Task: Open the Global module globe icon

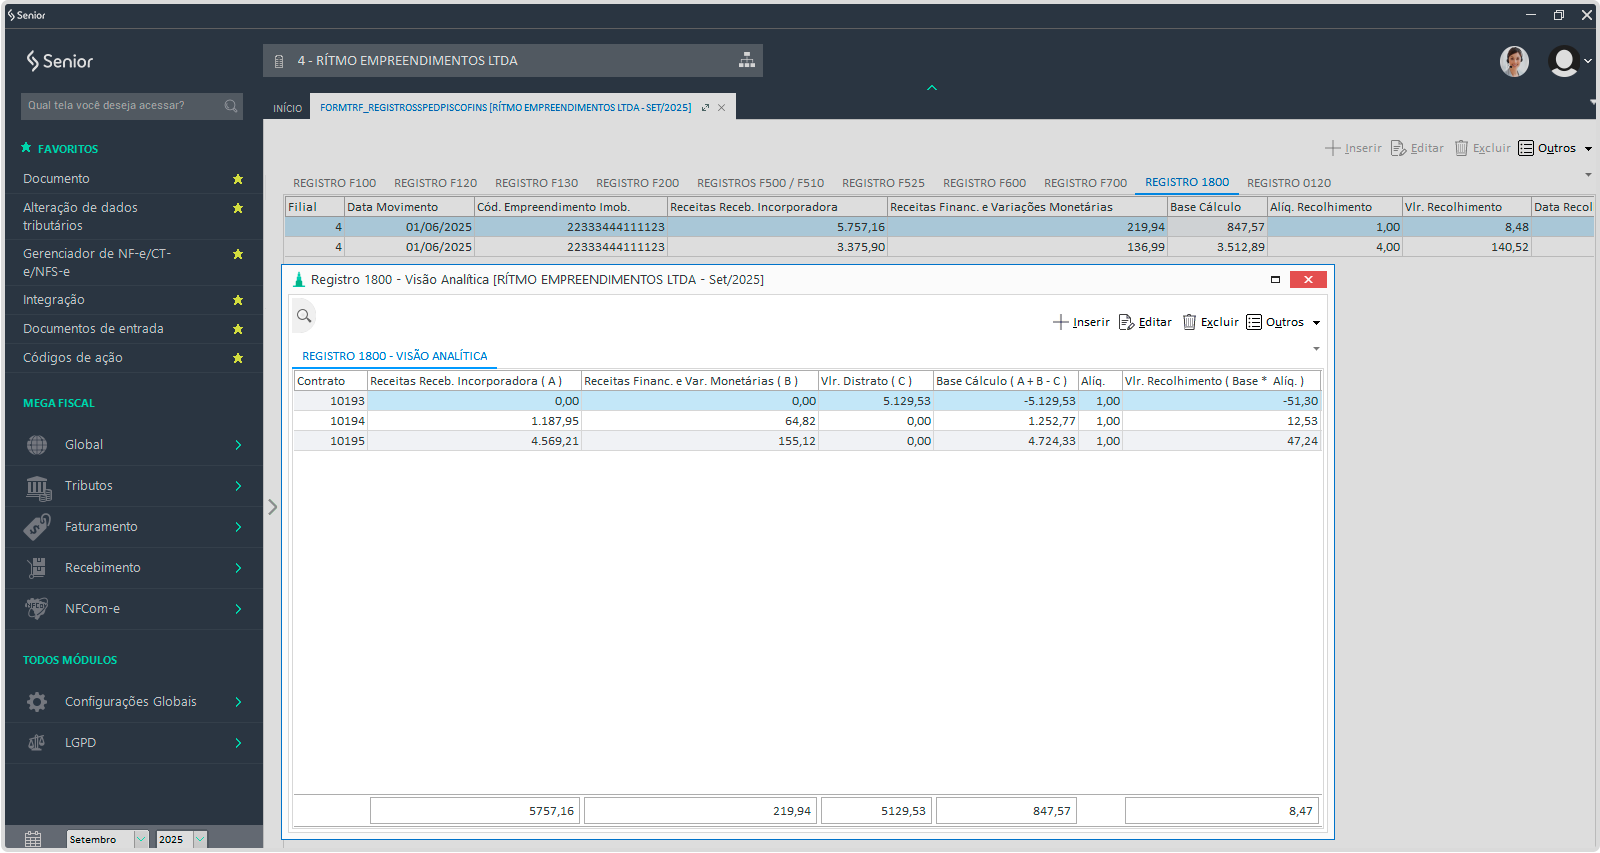Action: pos(37,445)
